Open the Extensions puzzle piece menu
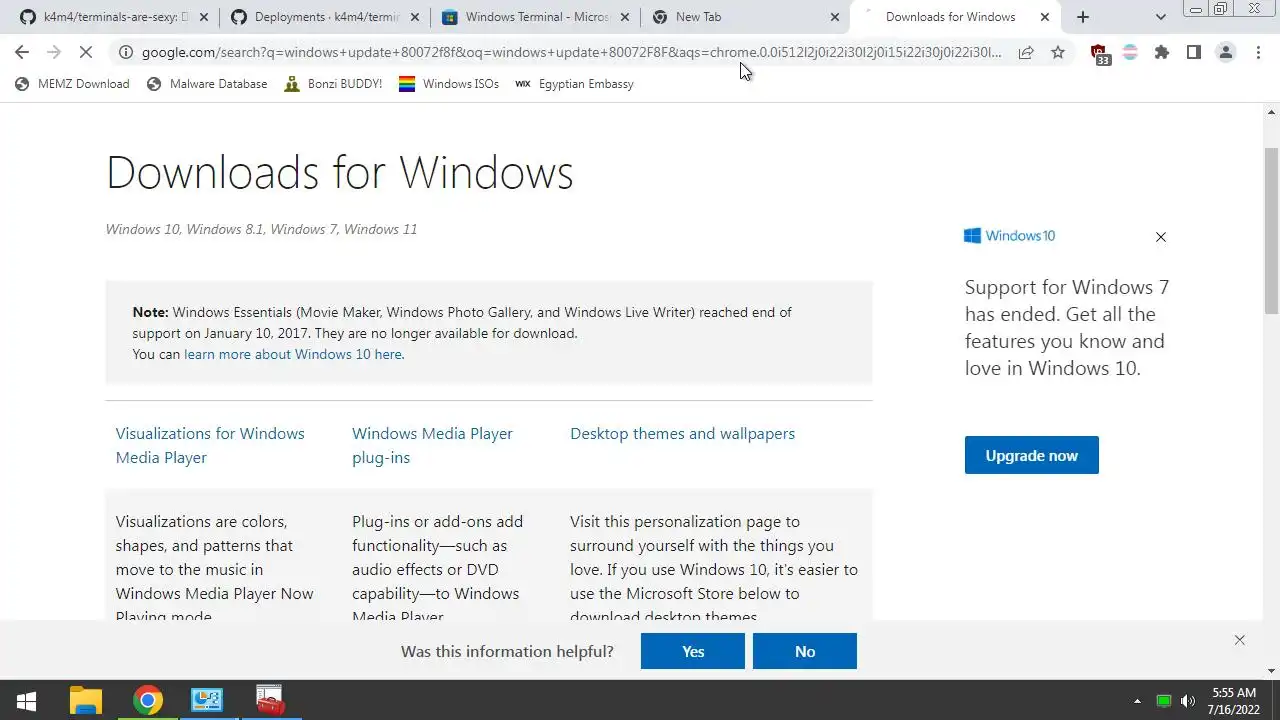Image resolution: width=1280 pixels, height=720 pixels. pos(1162,52)
